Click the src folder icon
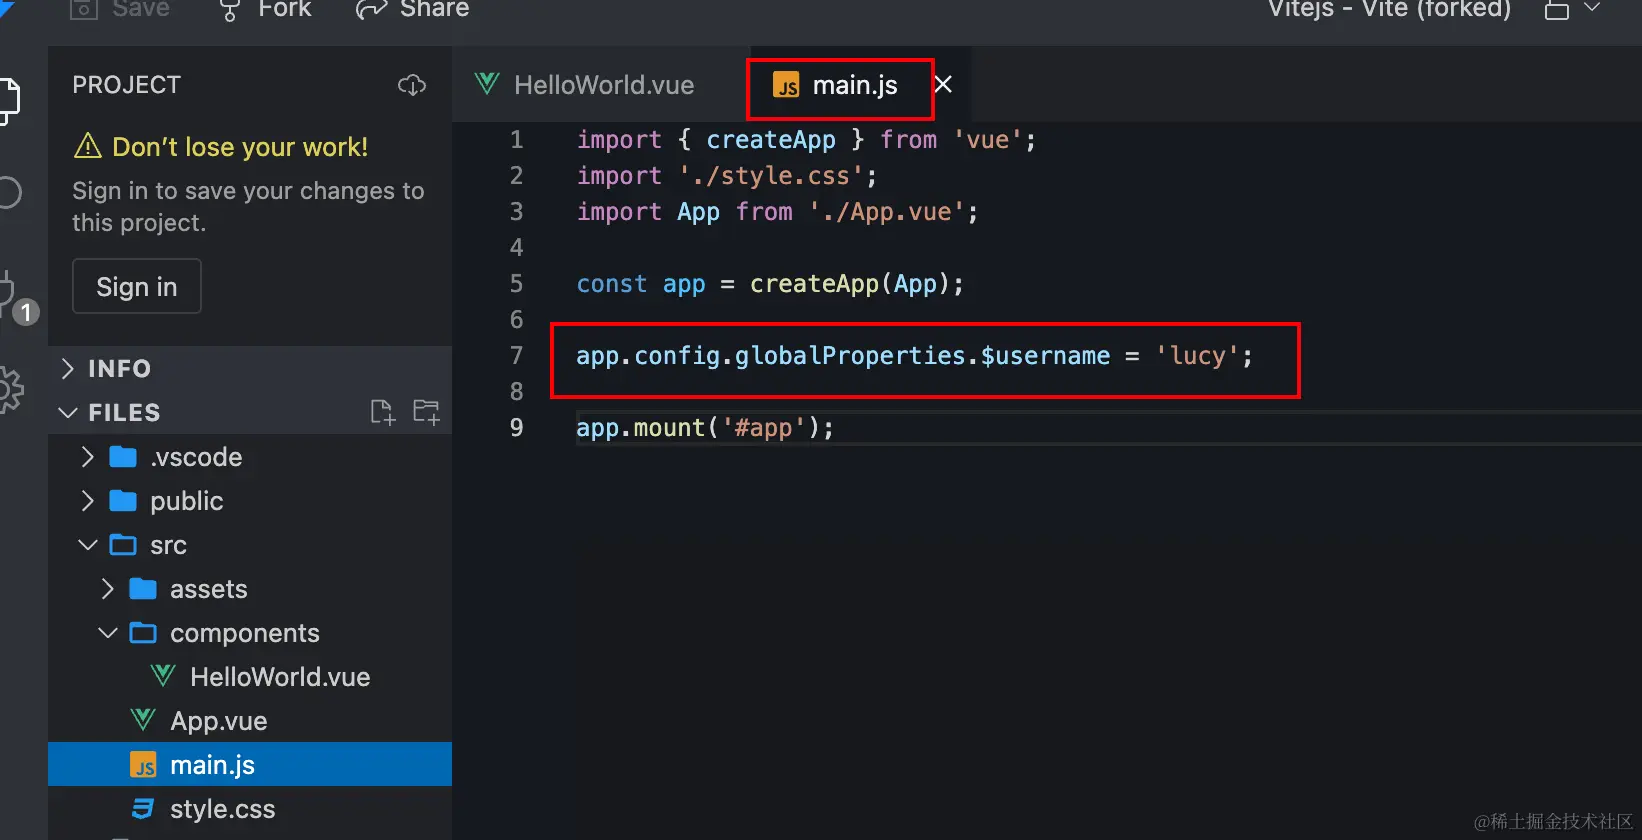Viewport: 1642px width, 840px height. (x=123, y=545)
